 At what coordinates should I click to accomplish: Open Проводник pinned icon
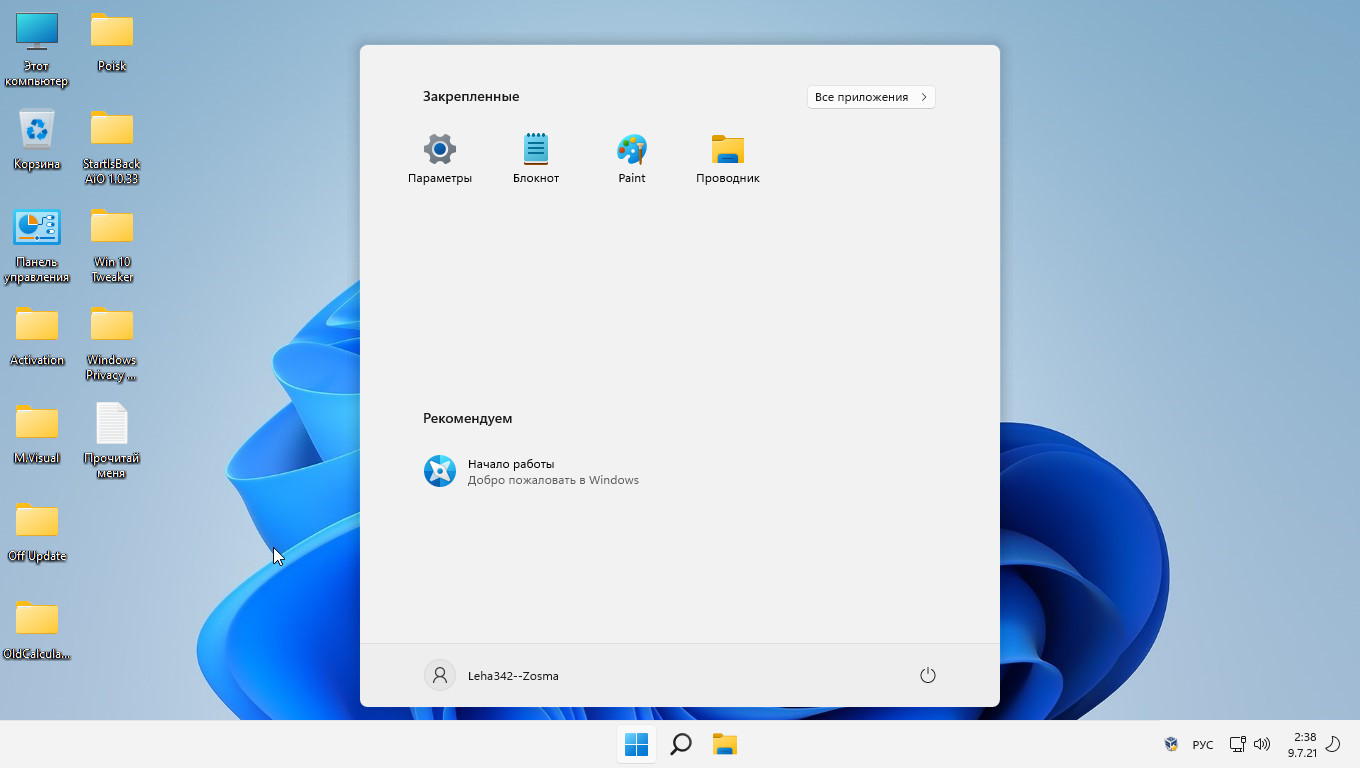click(727, 158)
